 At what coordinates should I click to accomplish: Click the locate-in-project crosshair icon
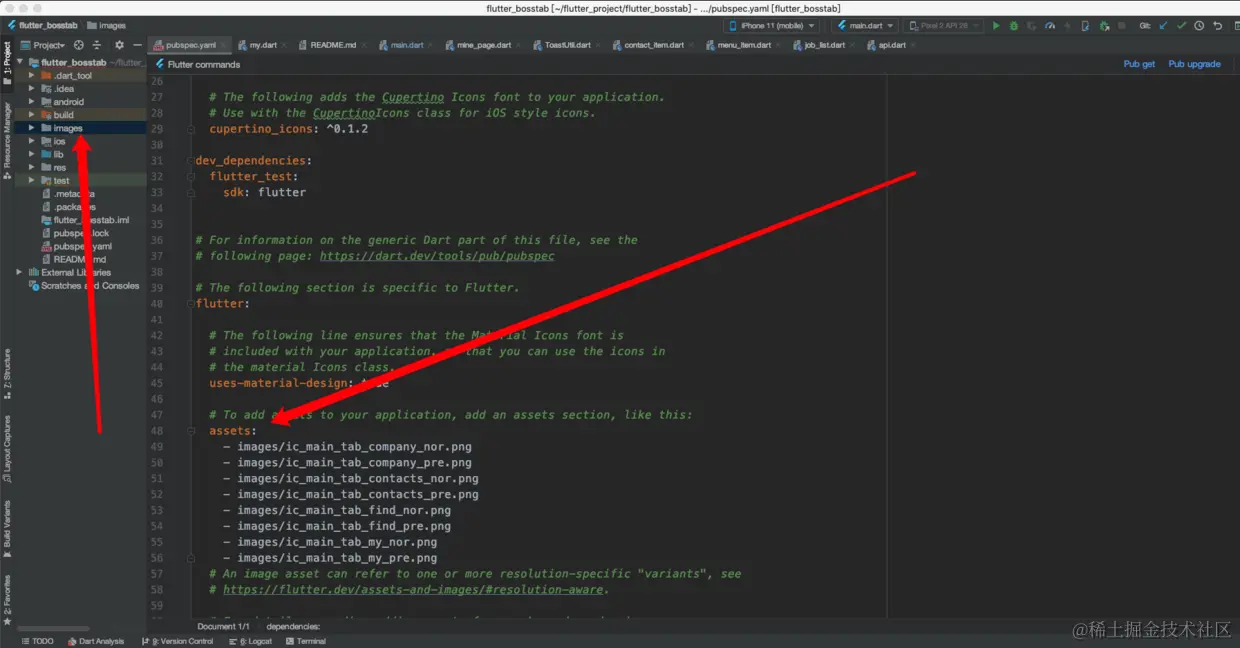[79, 45]
